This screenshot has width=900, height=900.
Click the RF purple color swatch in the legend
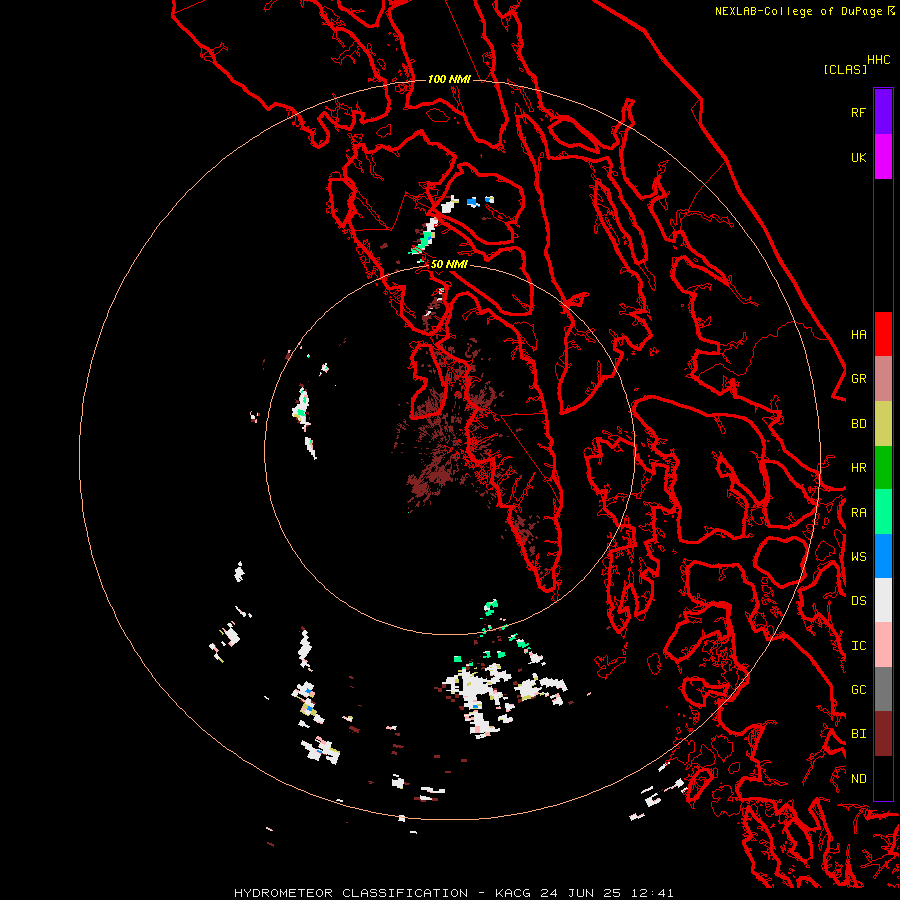[883, 112]
